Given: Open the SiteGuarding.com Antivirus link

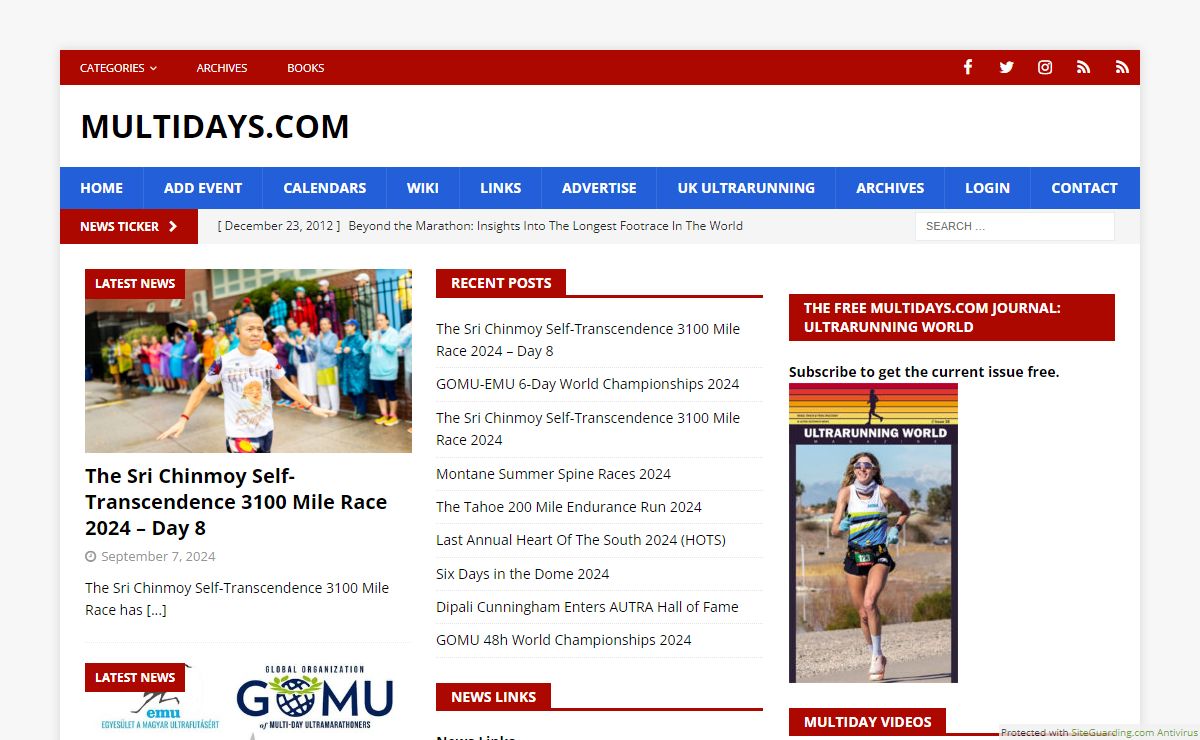Looking at the screenshot, I should tap(1134, 733).
